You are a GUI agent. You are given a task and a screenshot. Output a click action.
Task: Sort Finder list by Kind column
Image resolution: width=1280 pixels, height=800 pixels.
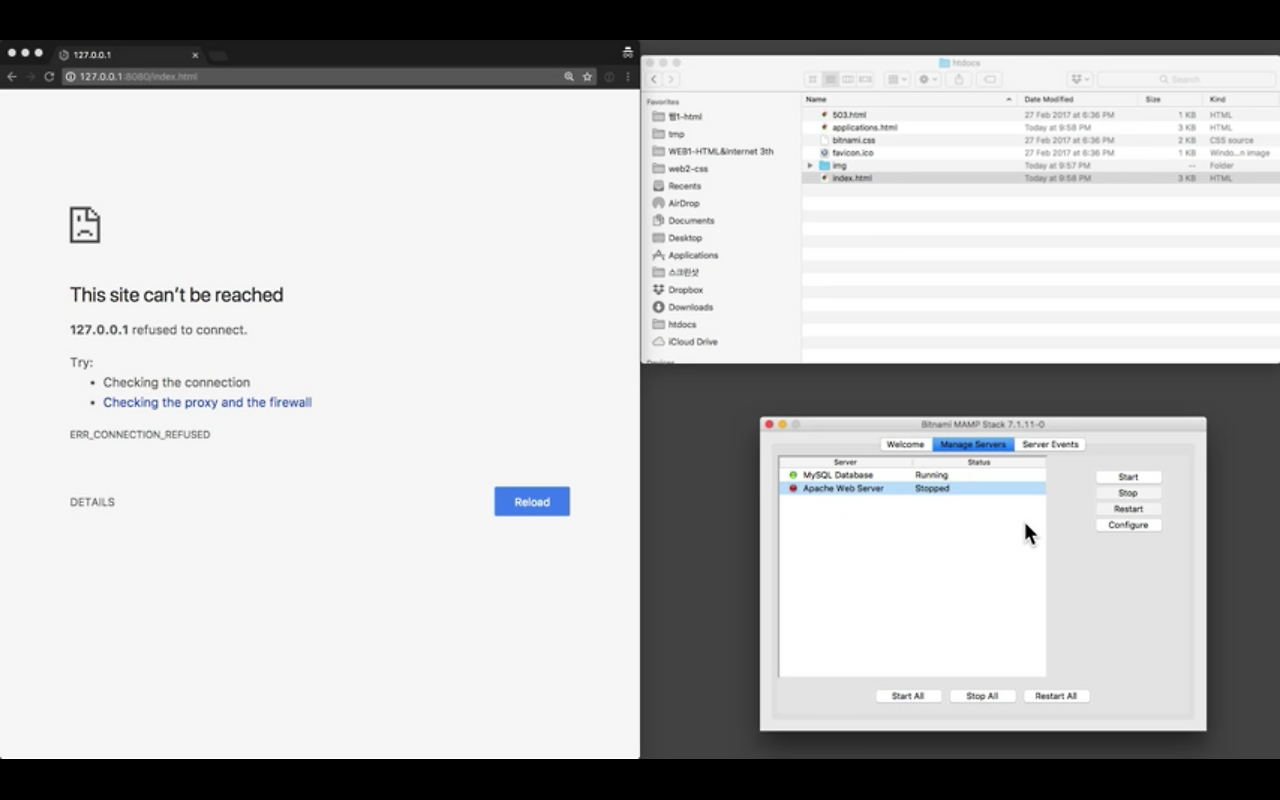coord(1240,99)
